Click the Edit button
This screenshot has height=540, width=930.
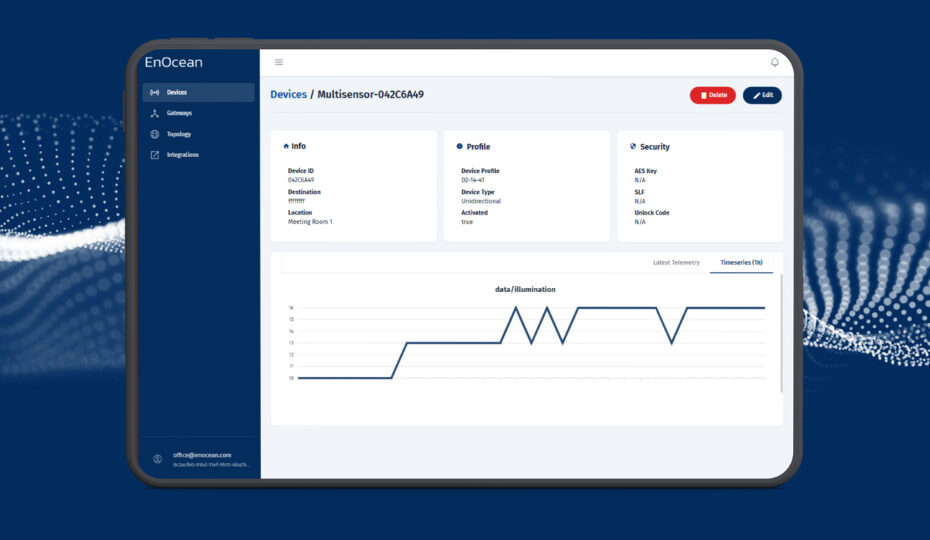coord(762,95)
